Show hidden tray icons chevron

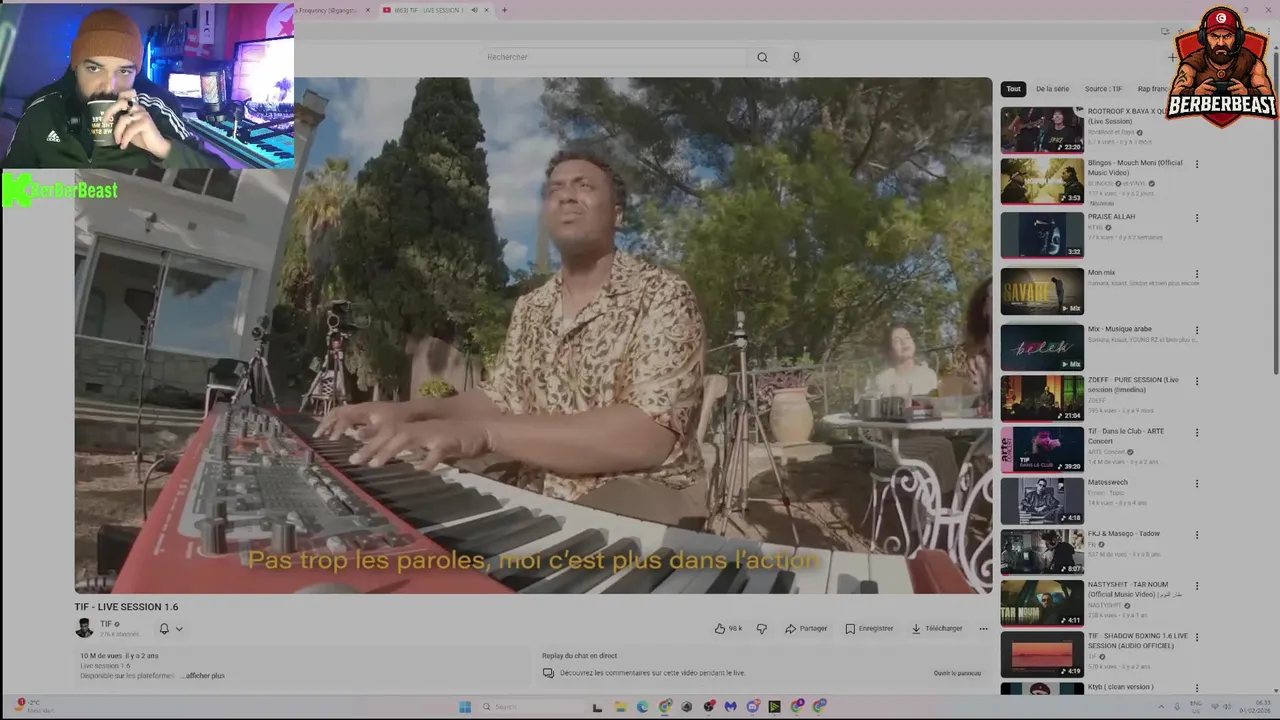pyautogui.click(x=1160, y=706)
